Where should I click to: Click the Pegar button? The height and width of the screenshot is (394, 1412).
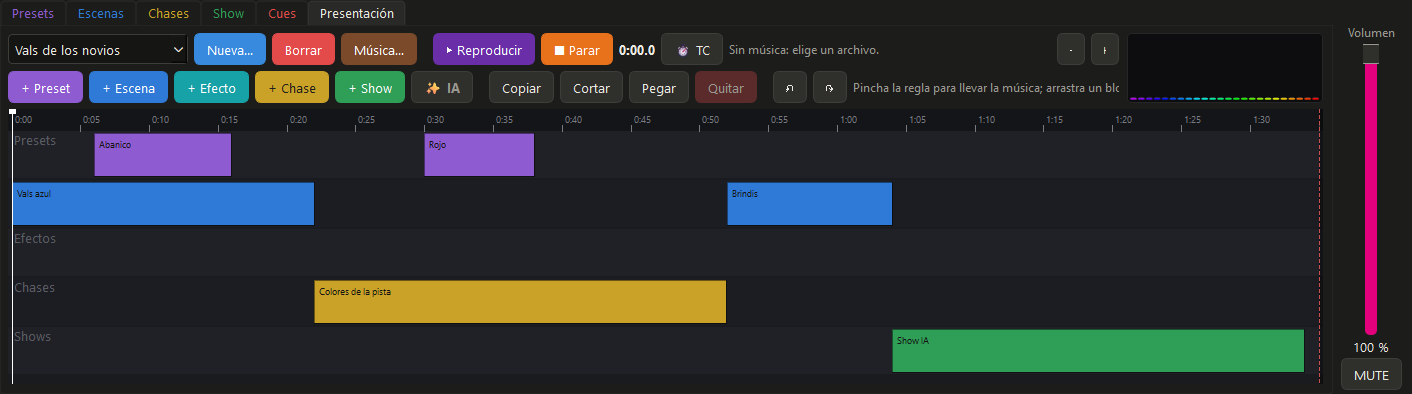coord(659,88)
